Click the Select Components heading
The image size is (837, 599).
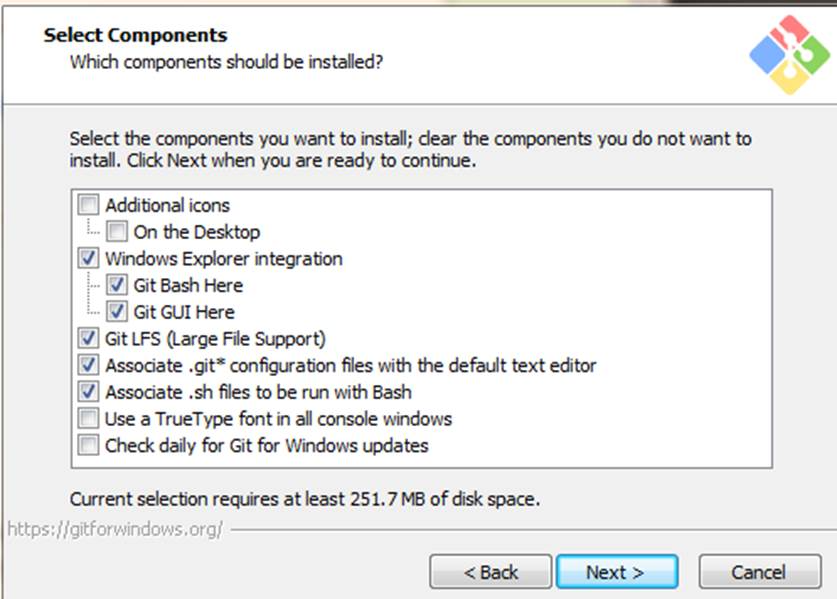[136, 35]
